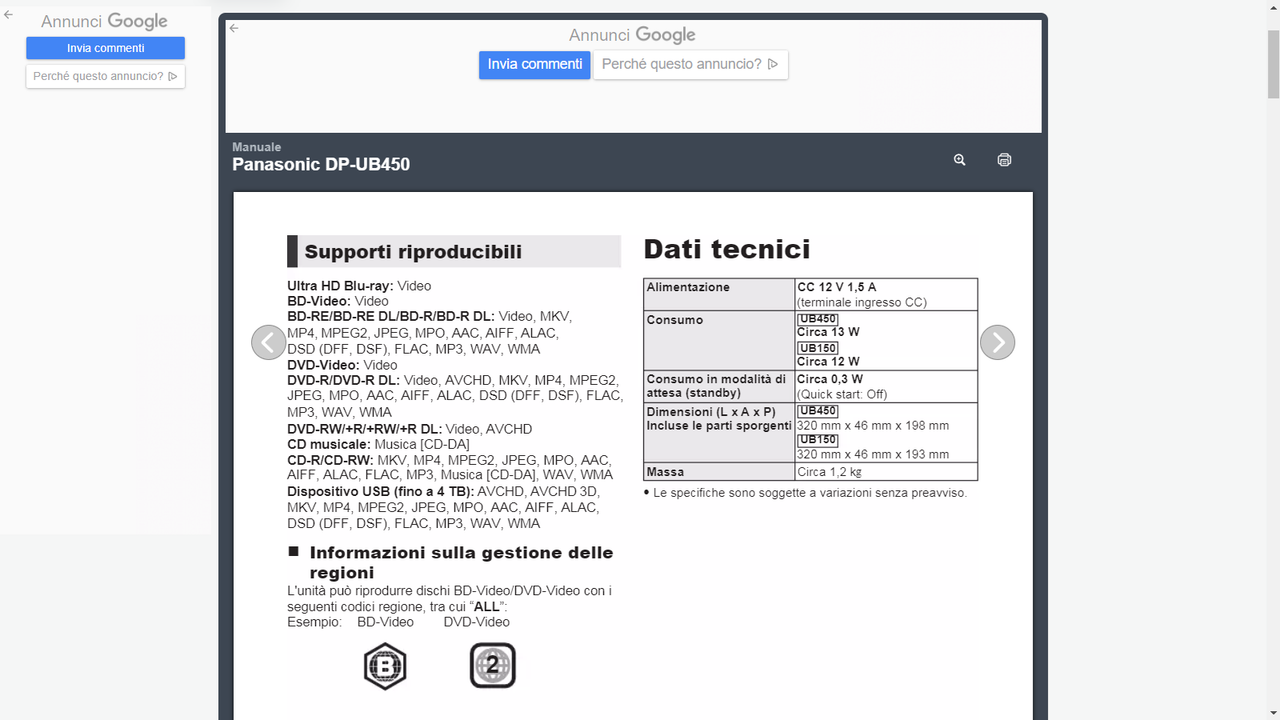Click 'Circa 12 W' value

(828, 362)
